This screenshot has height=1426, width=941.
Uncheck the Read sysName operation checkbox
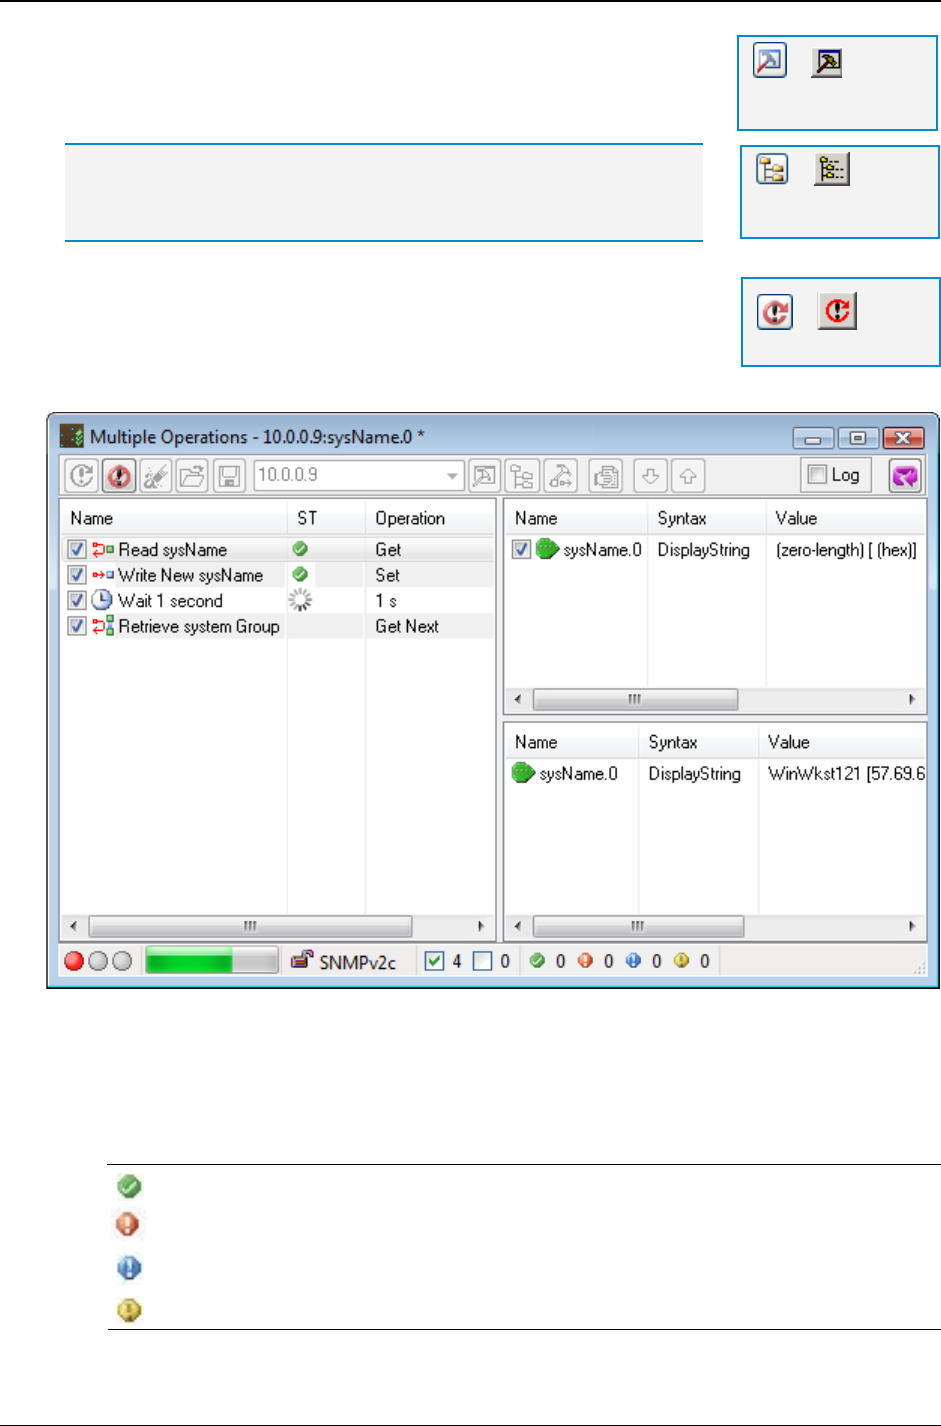(x=77, y=549)
